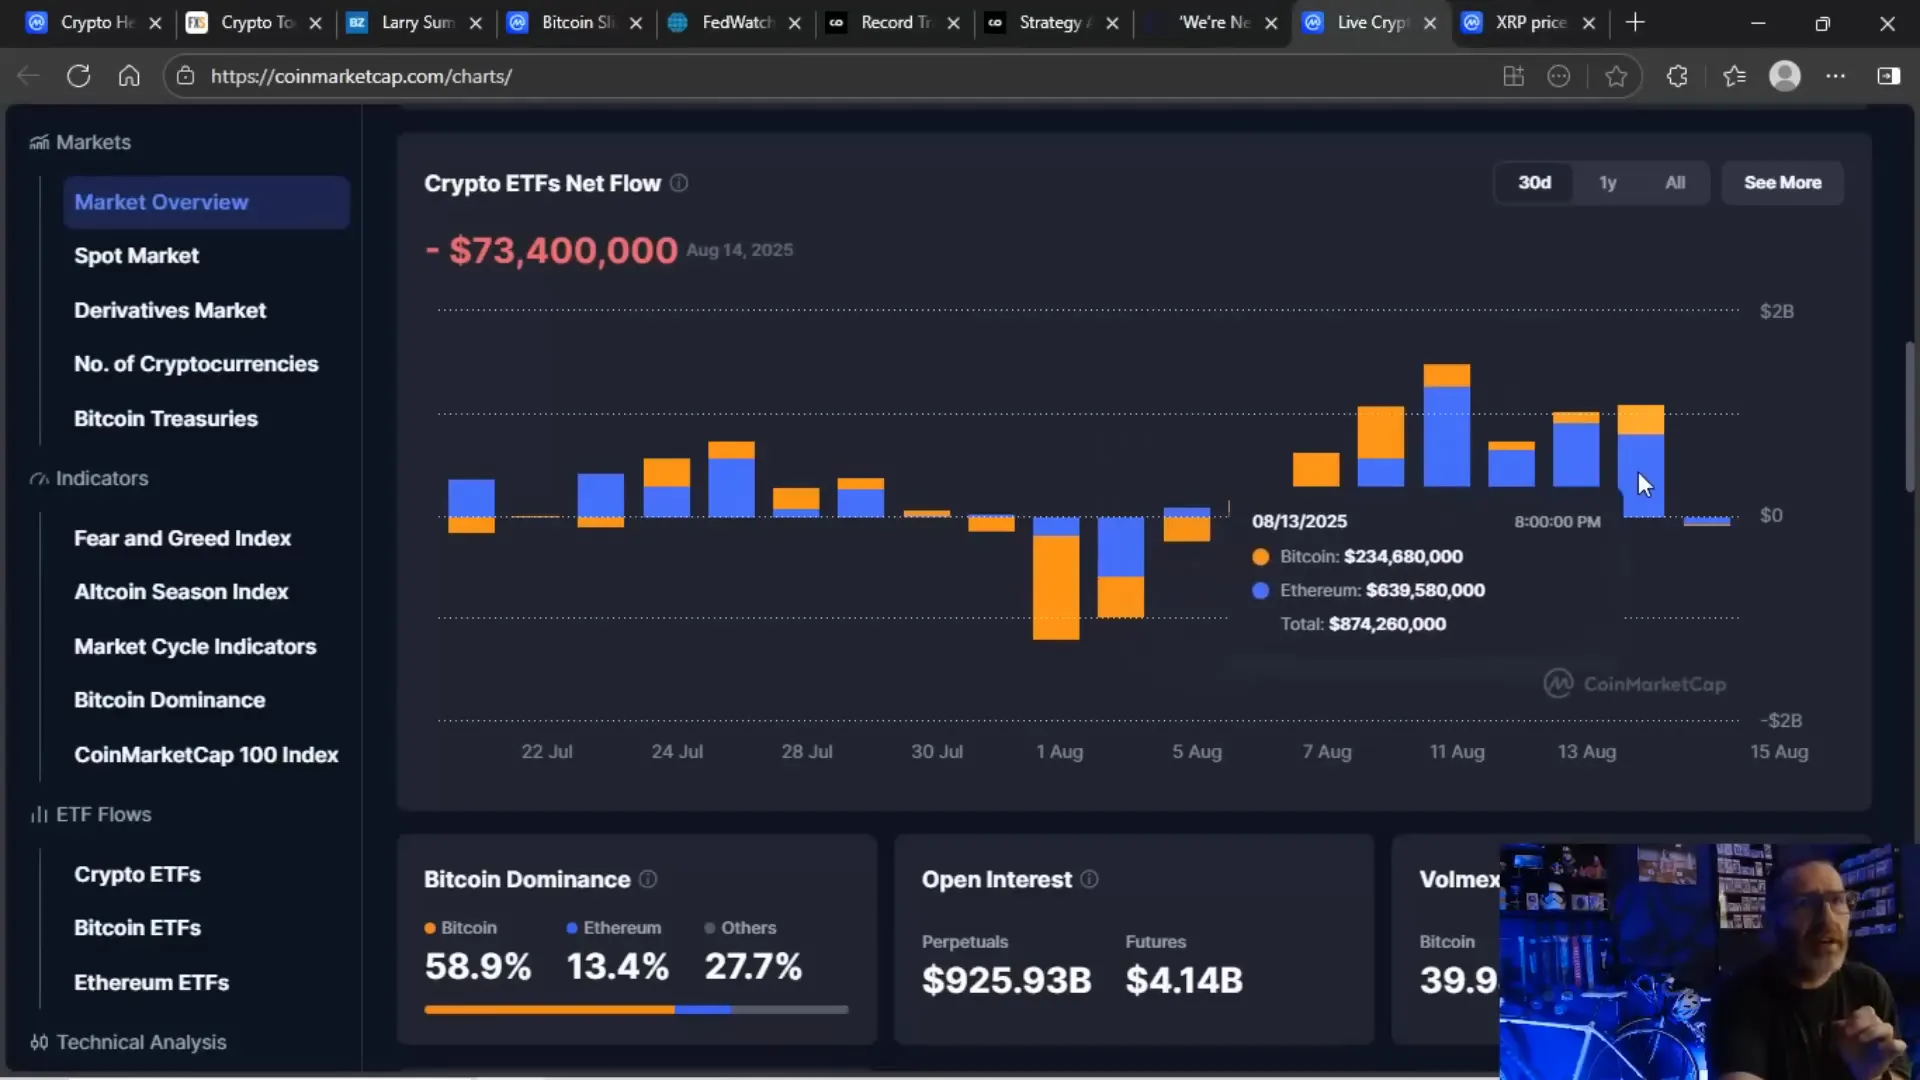Open browser settings and more menu

[x=1836, y=76]
